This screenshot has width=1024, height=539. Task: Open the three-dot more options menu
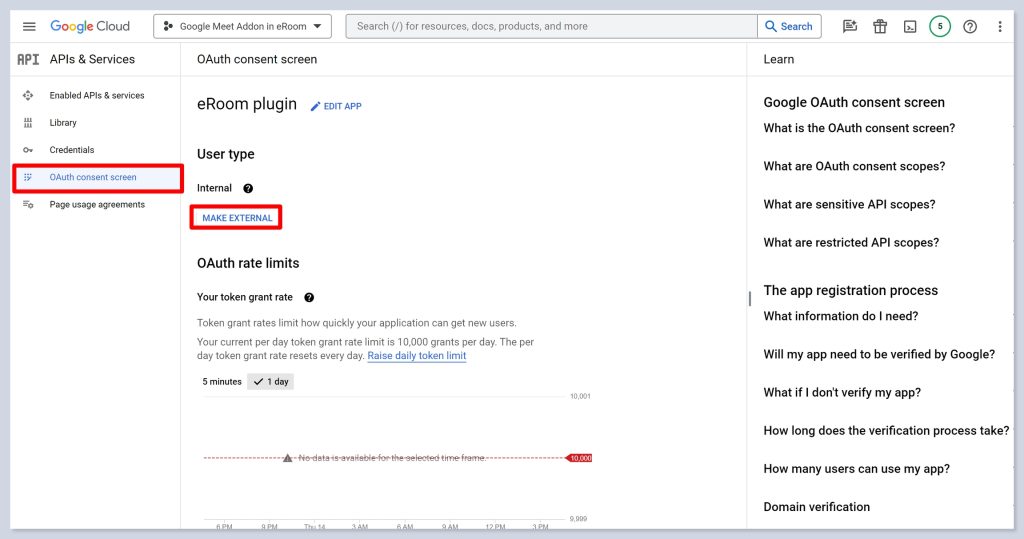pyautogui.click(x=1000, y=27)
